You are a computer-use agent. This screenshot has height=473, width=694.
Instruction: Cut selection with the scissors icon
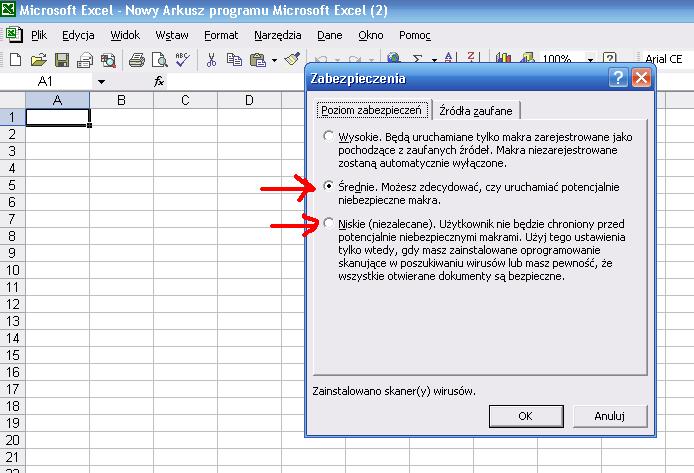click(211, 59)
